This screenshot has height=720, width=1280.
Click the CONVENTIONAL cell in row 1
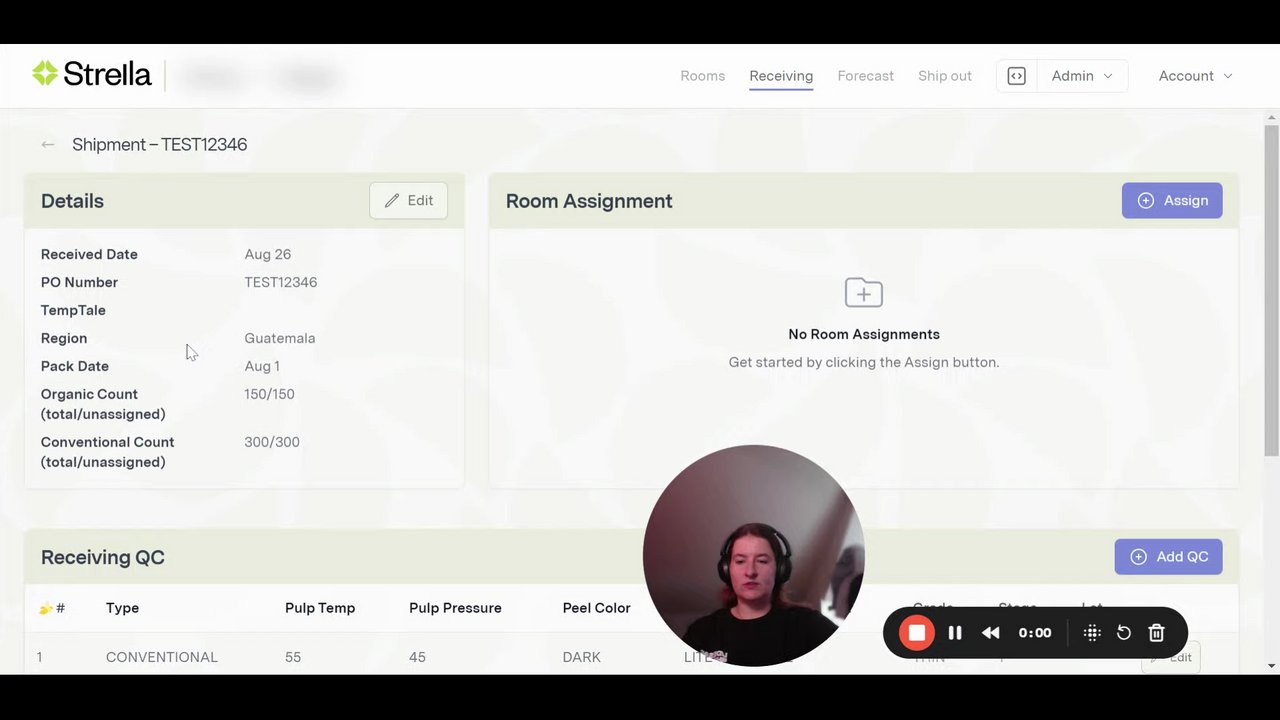pyautogui.click(x=162, y=657)
